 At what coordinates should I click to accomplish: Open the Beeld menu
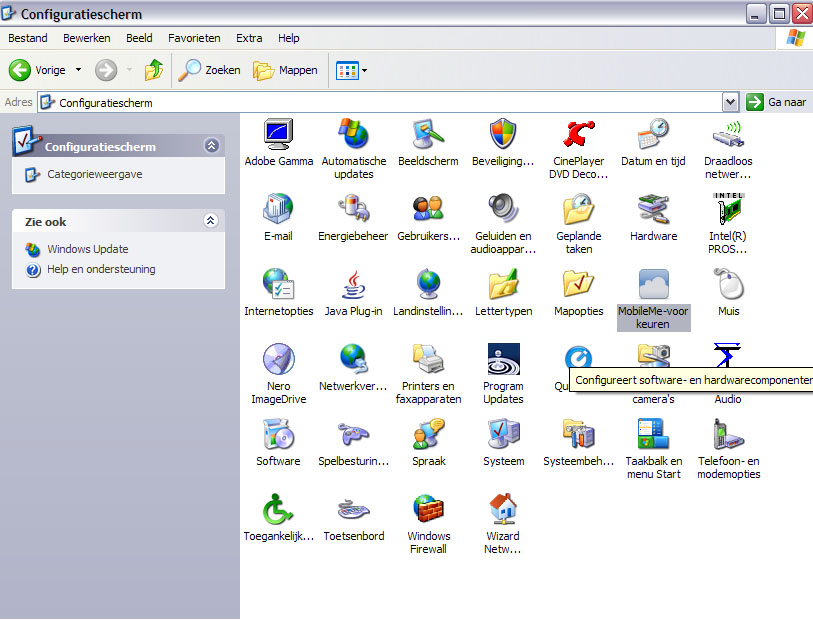(x=139, y=38)
